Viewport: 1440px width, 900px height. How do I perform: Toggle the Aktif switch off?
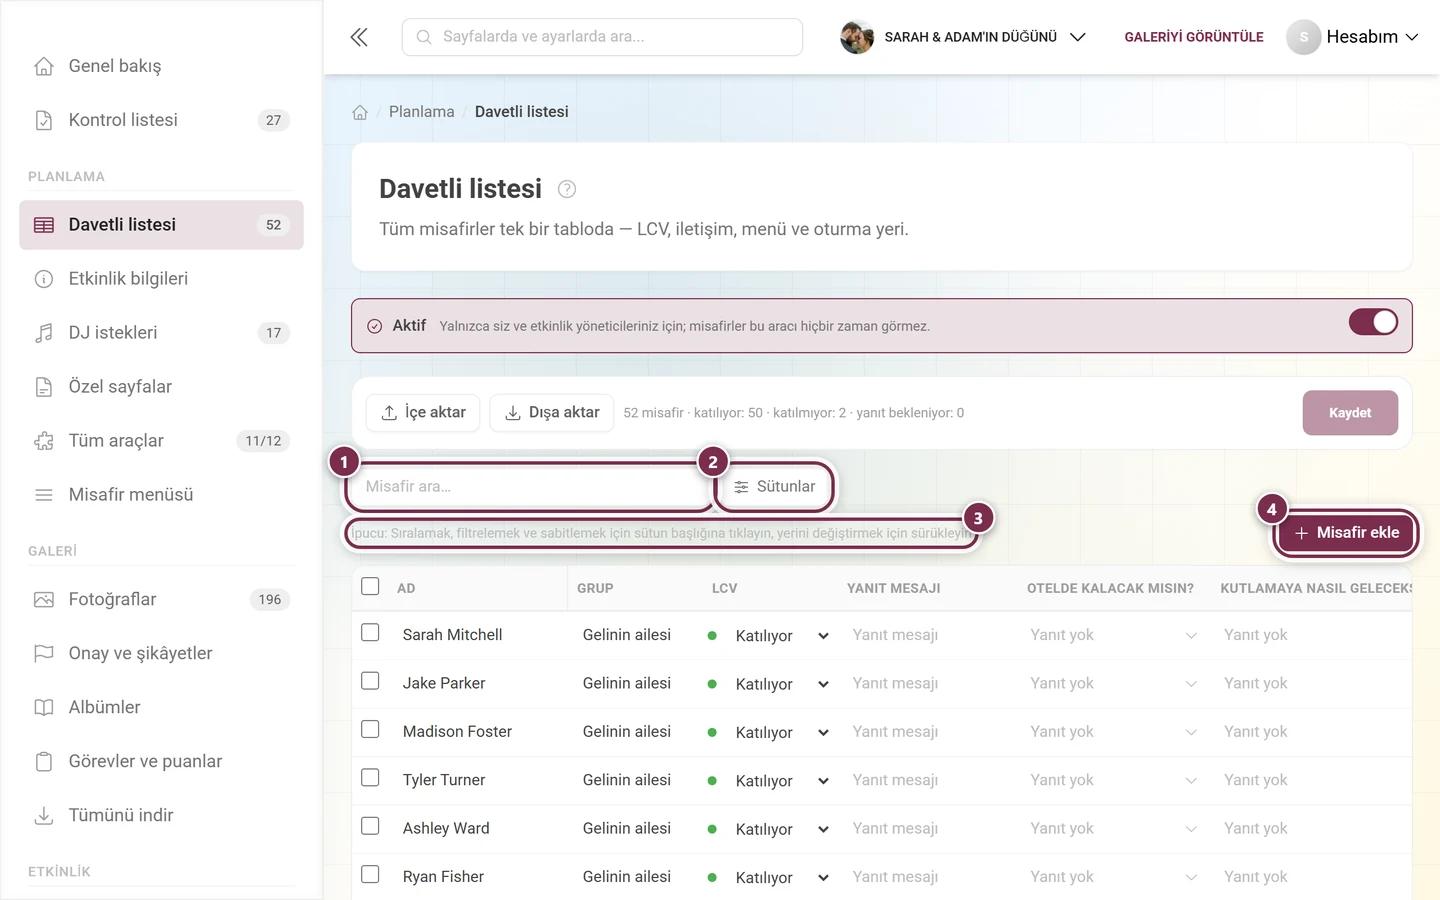pyautogui.click(x=1373, y=322)
